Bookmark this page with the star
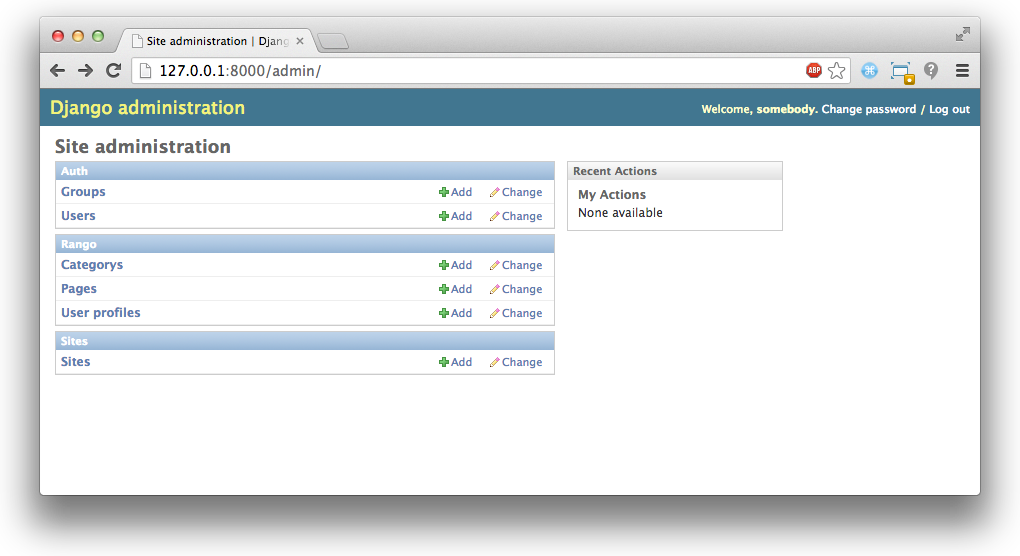1020x556 pixels. coord(837,70)
